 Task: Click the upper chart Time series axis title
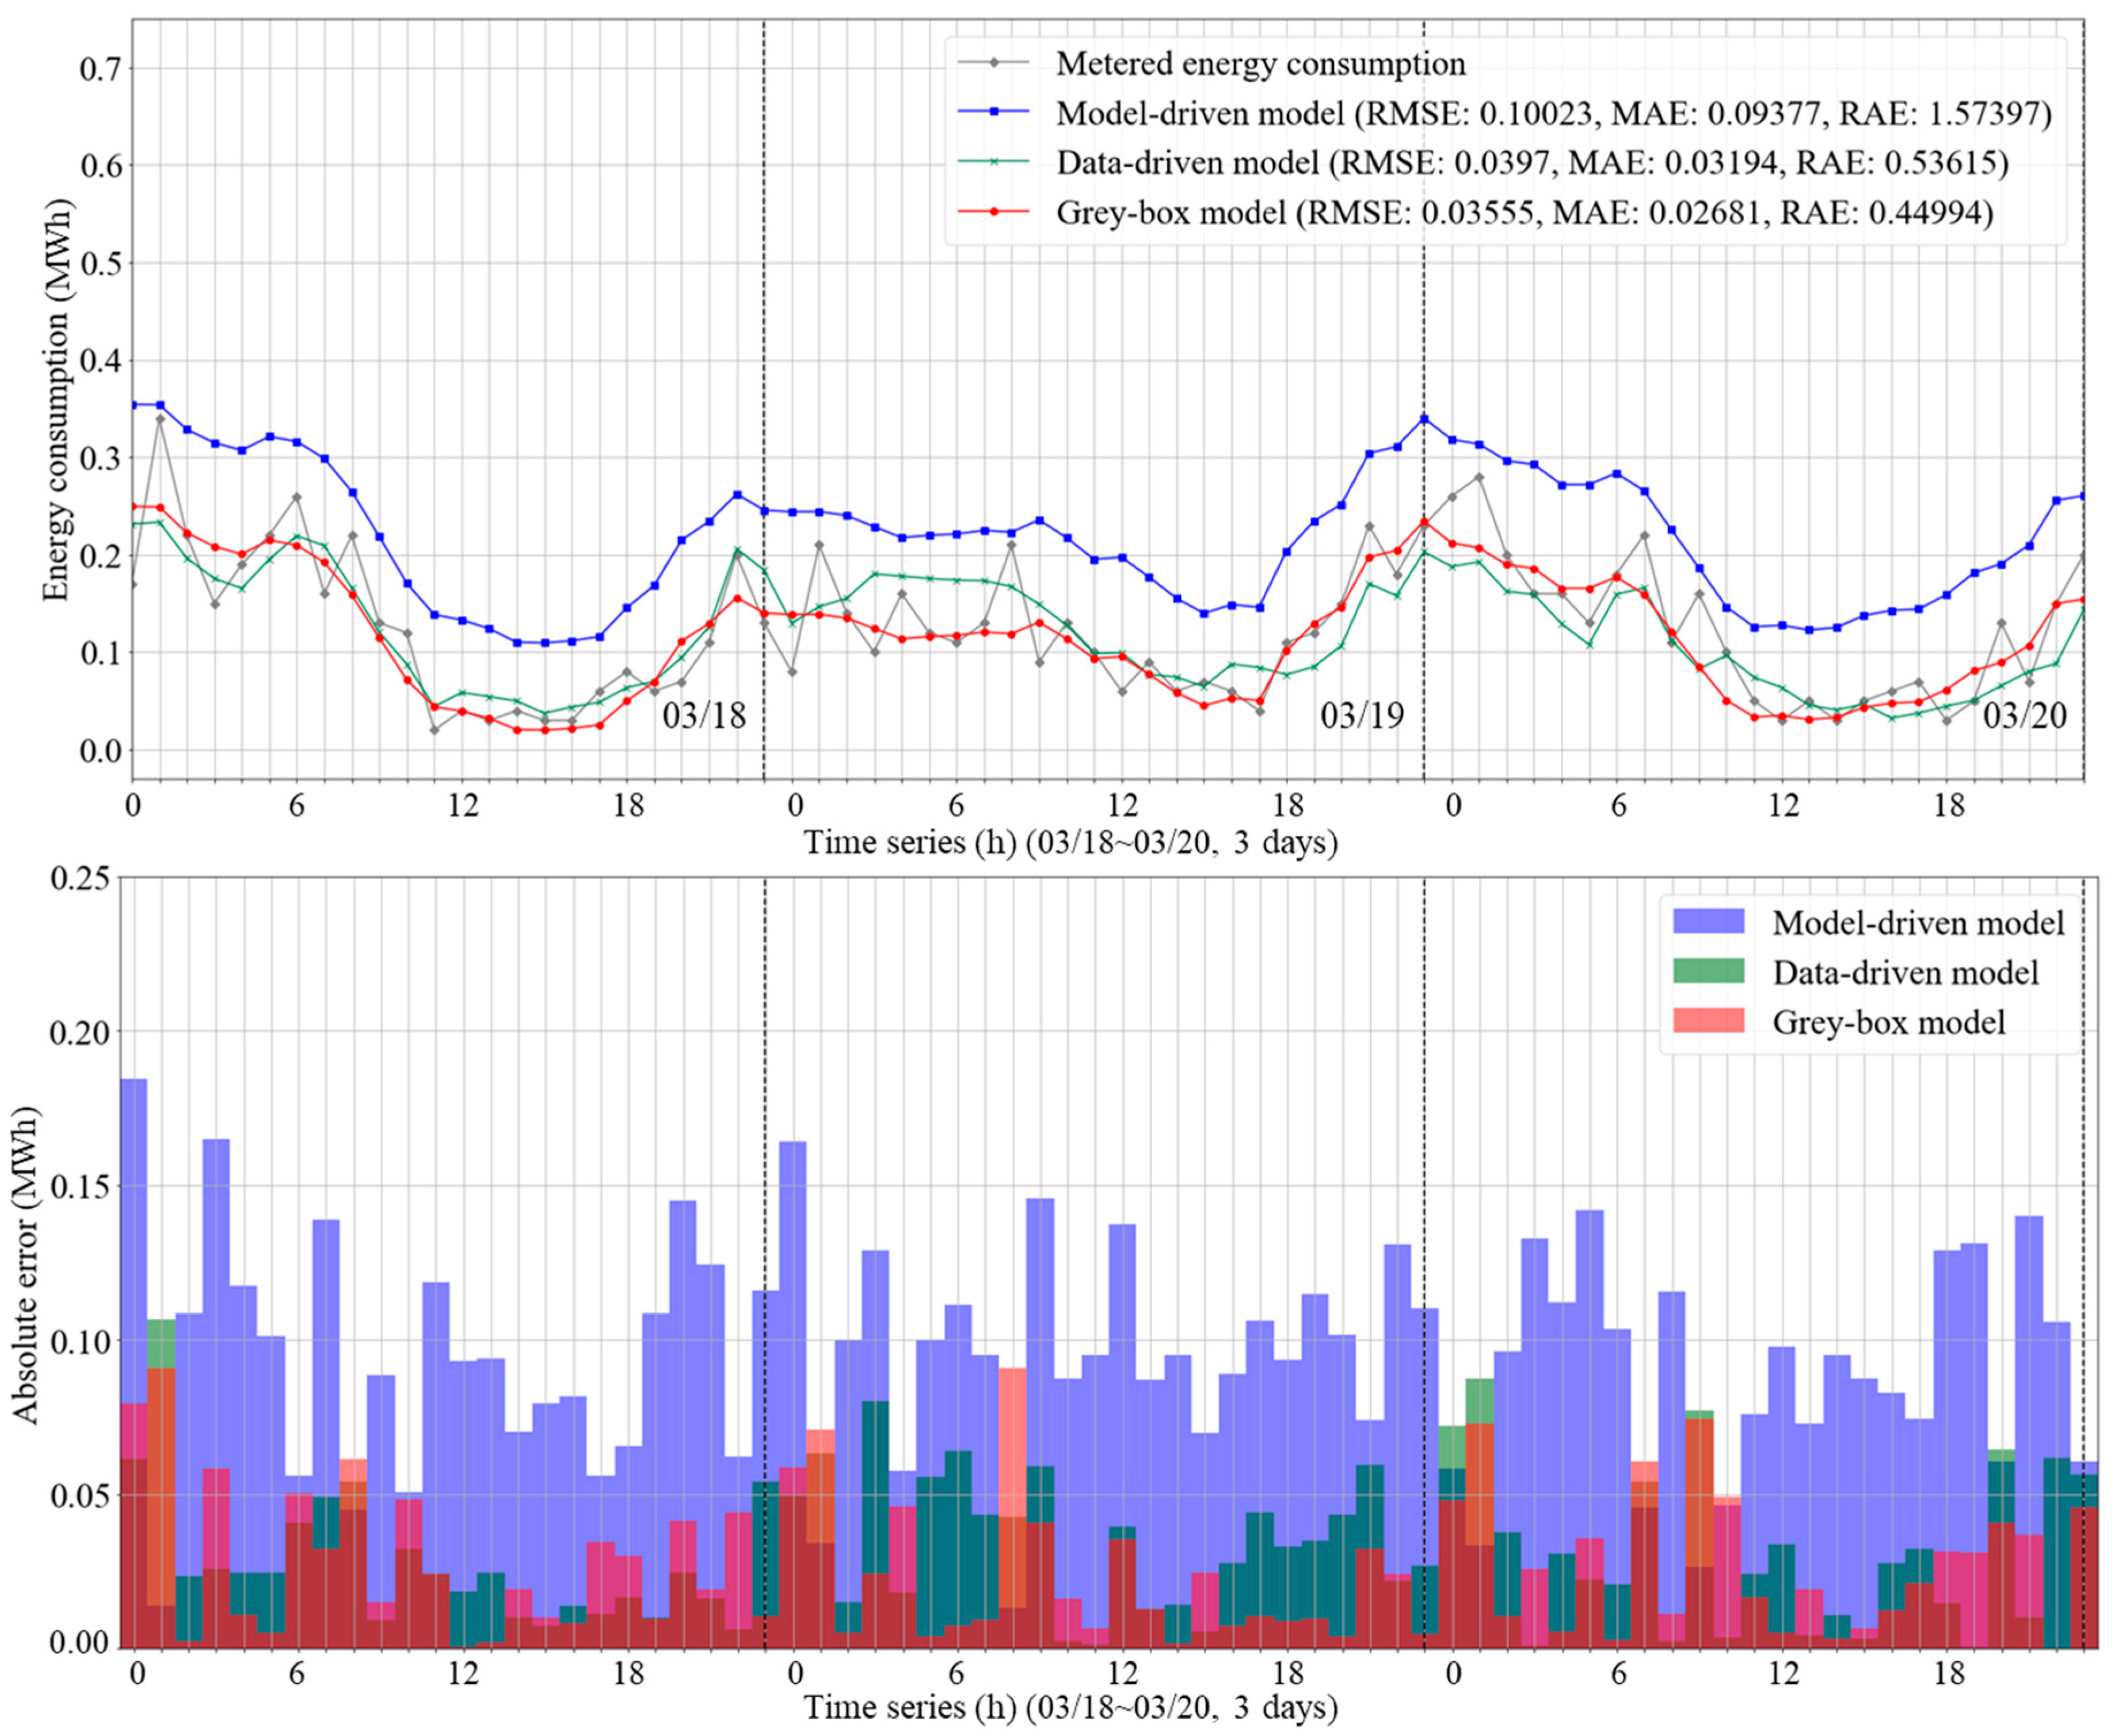coord(1071,842)
